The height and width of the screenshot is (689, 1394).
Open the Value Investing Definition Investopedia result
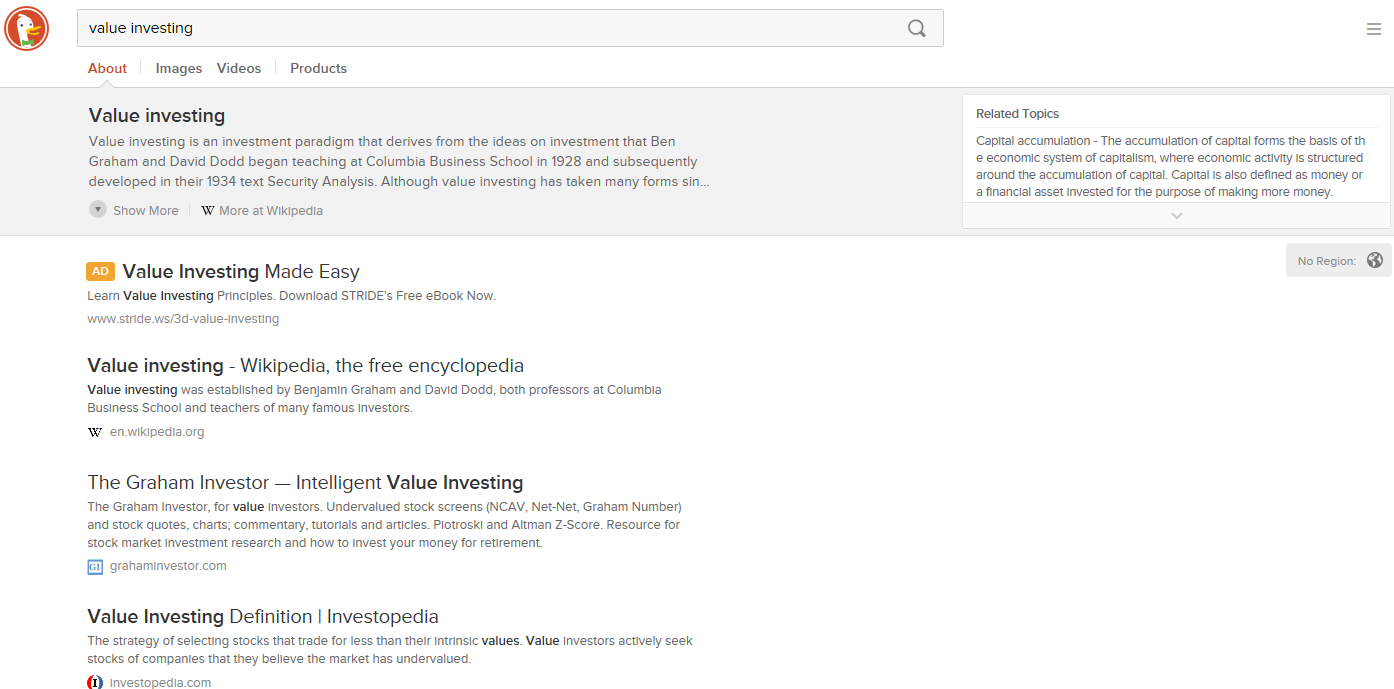point(263,616)
